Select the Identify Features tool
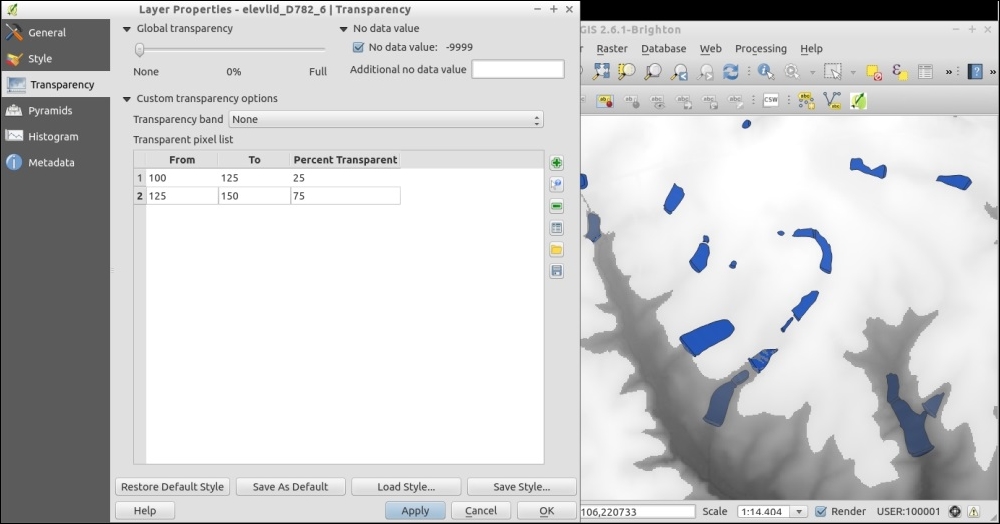 [765, 71]
